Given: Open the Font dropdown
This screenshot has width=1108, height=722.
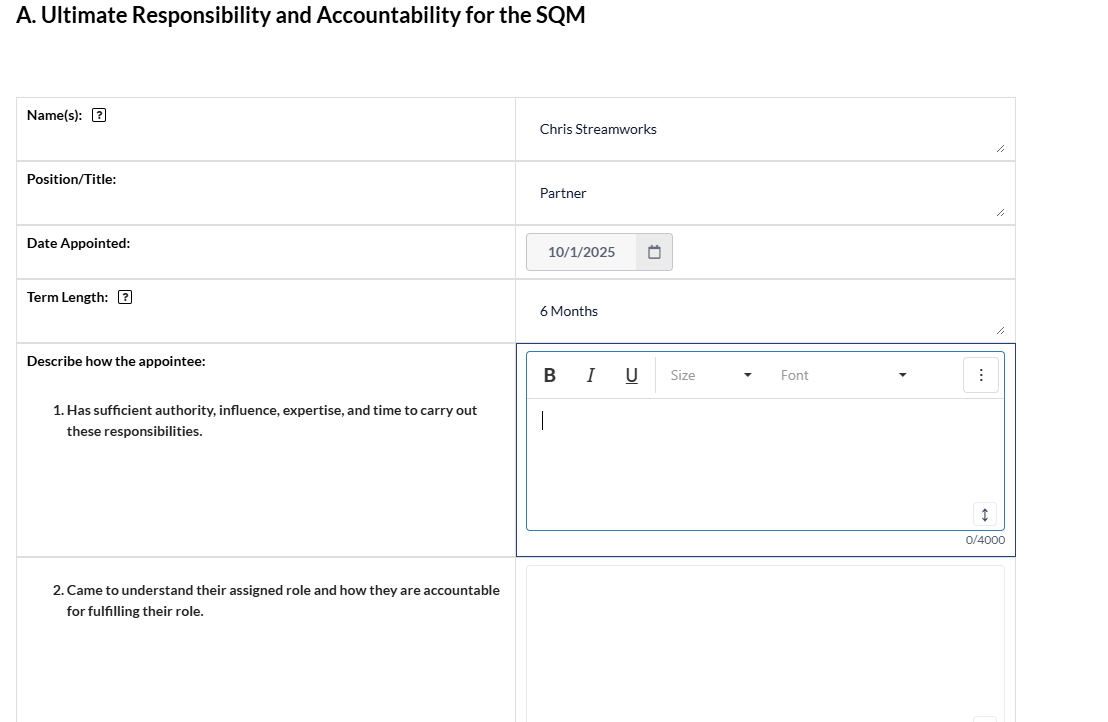Looking at the screenshot, I should (x=843, y=375).
